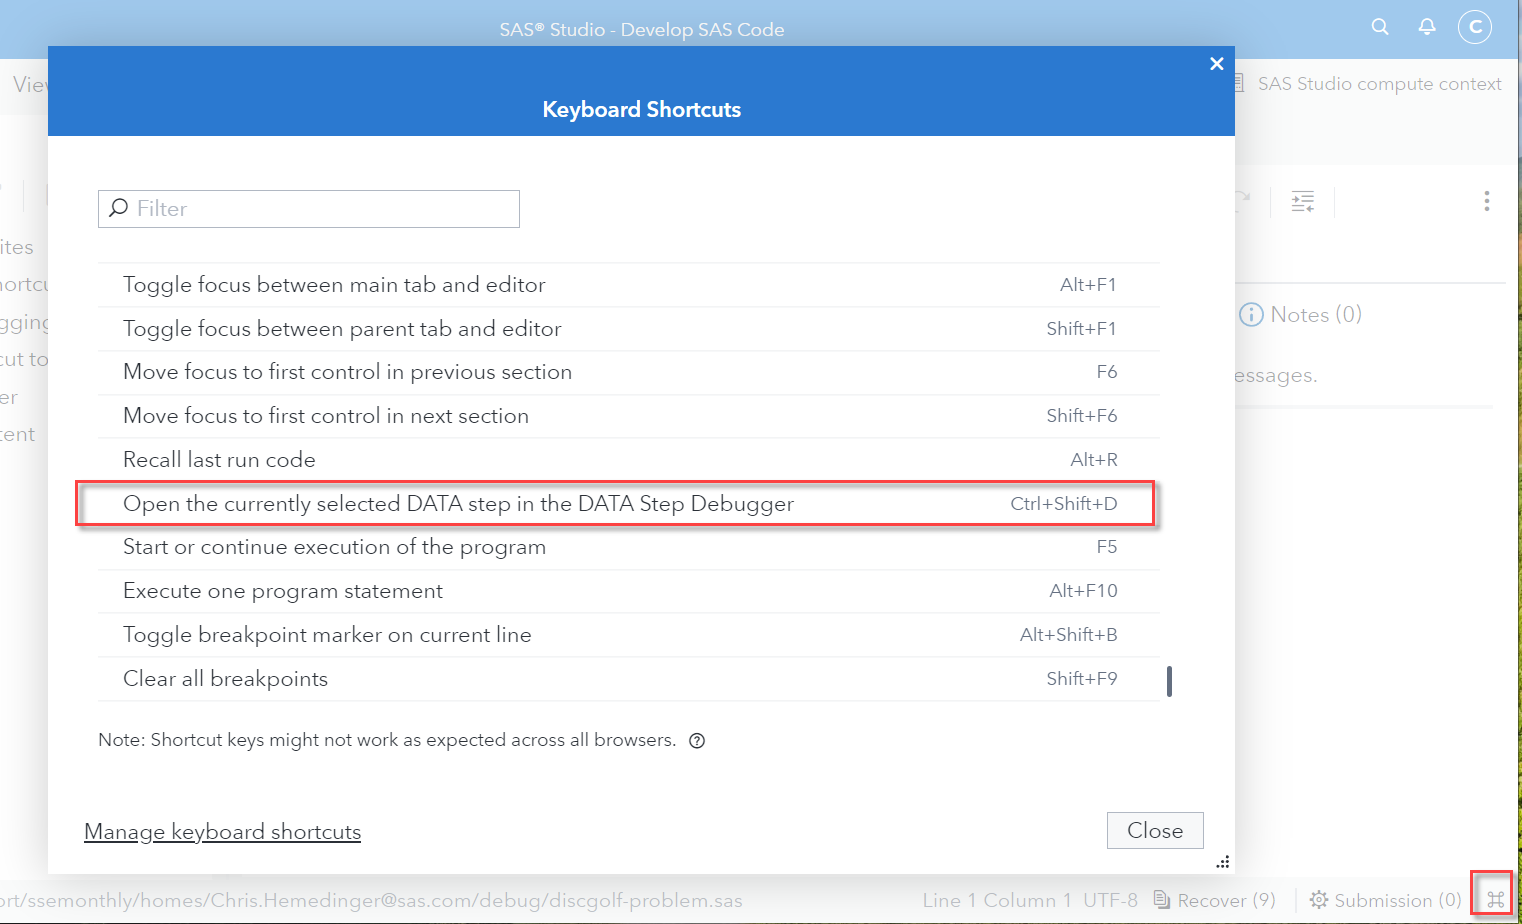The image size is (1522, 924).
Task: Click the search magnifier icon in header
Action: coord(1380,27)
